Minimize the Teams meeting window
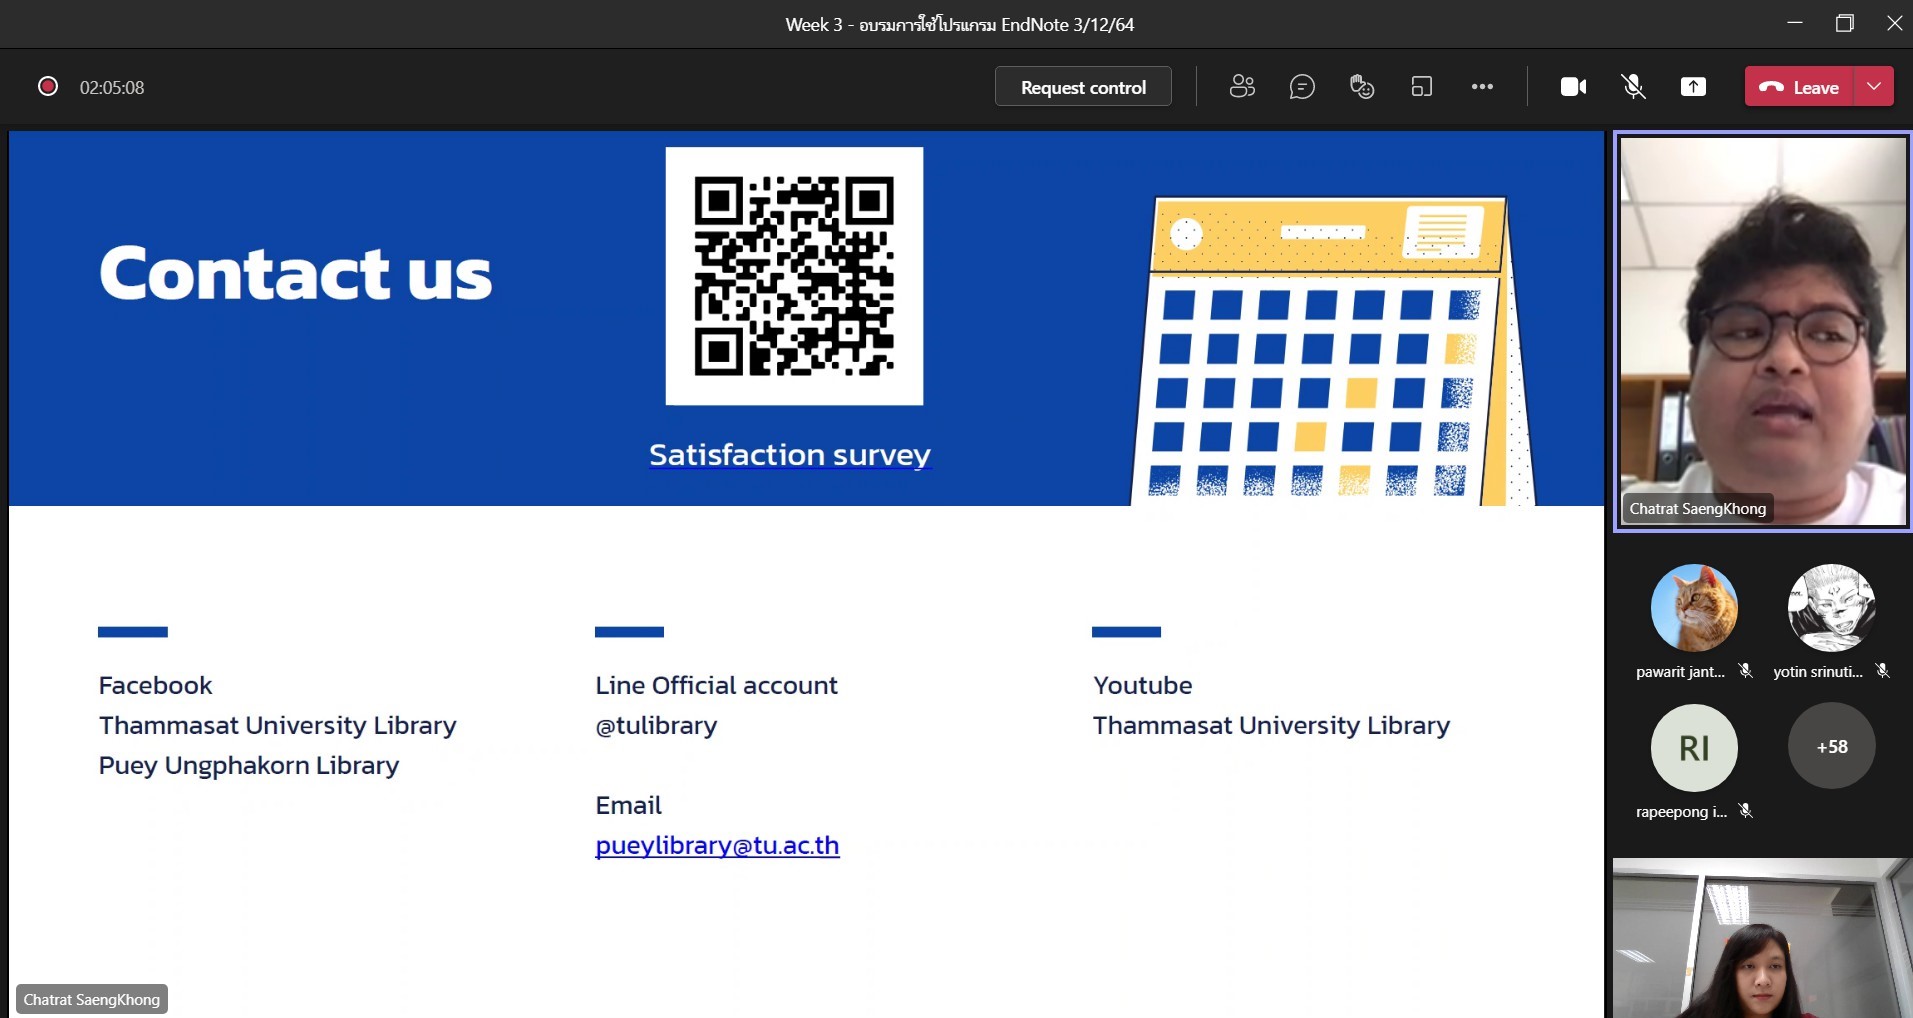Image resolution: width=1913 pixels, height=1018 pixels. point(1795,23)
